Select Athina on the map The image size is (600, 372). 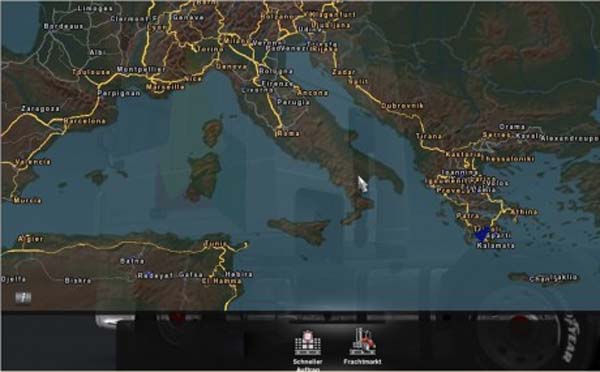pos(524,211)
